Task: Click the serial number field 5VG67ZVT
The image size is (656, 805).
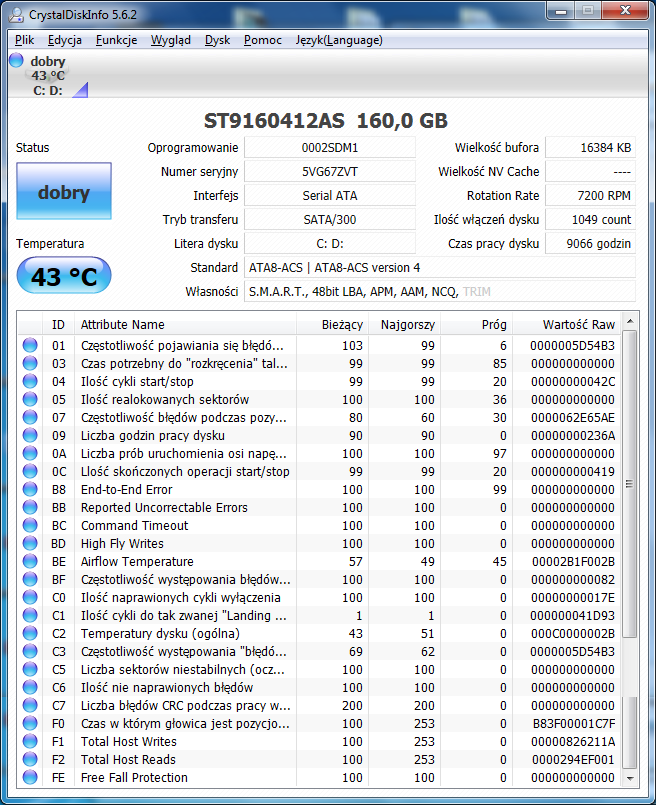Action: pyautogui.click(x=330, y=171)
